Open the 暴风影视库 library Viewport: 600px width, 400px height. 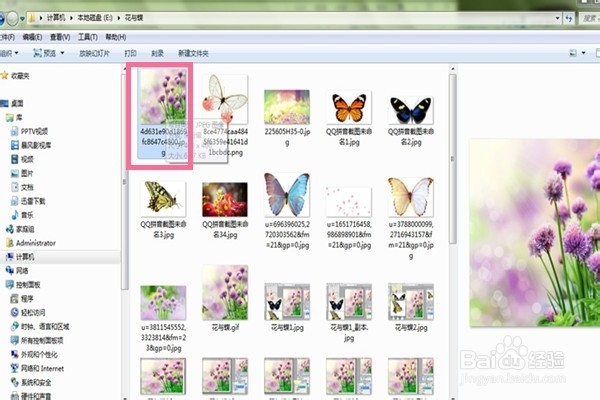click(31, 145)
